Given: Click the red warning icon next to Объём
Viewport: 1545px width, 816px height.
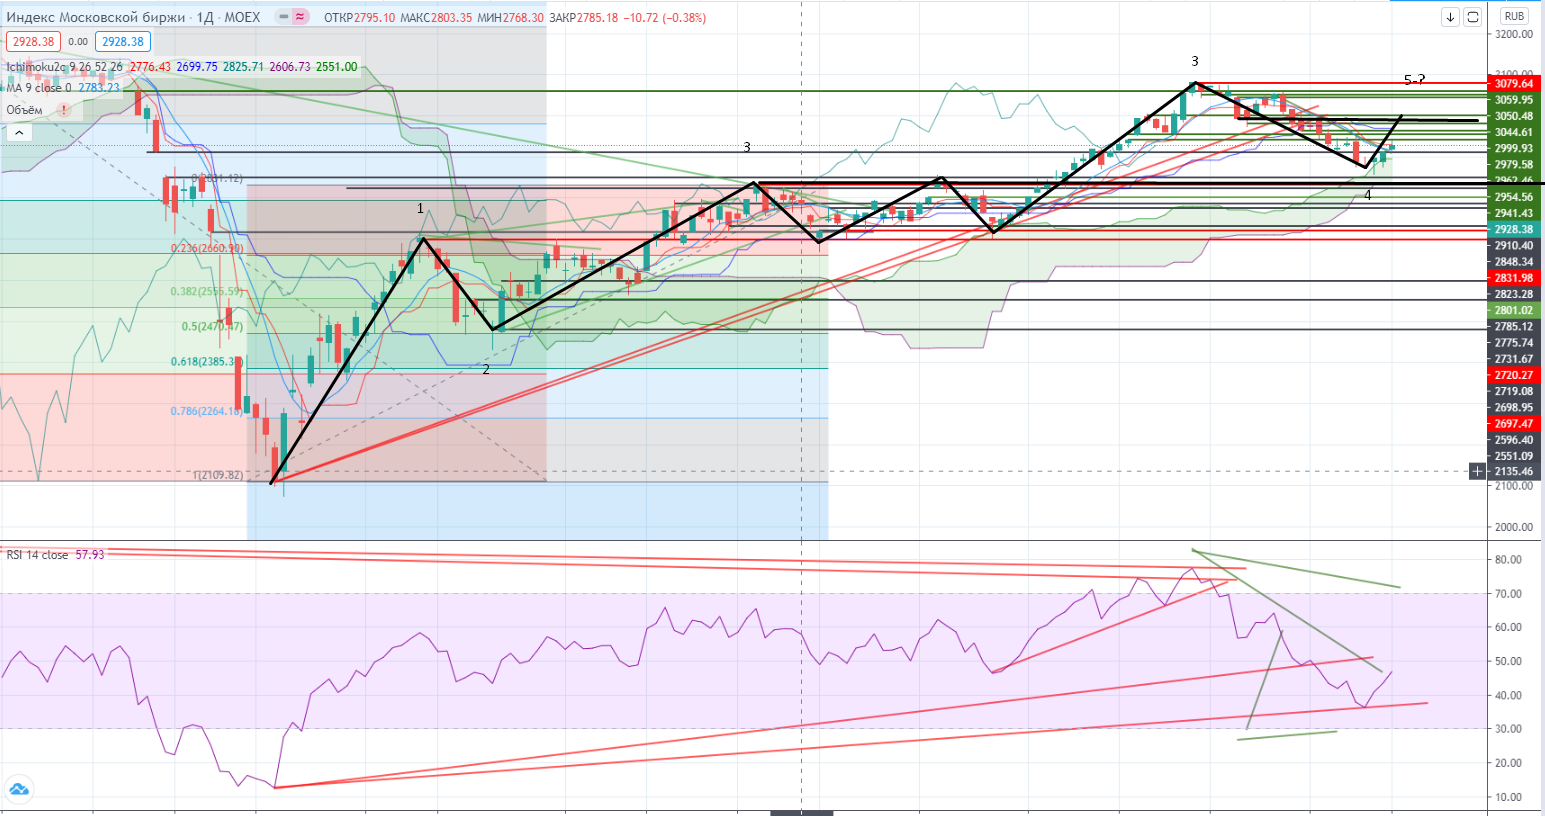Looking at the screenshot, I should pyautogui.click(x=64, y=110).
